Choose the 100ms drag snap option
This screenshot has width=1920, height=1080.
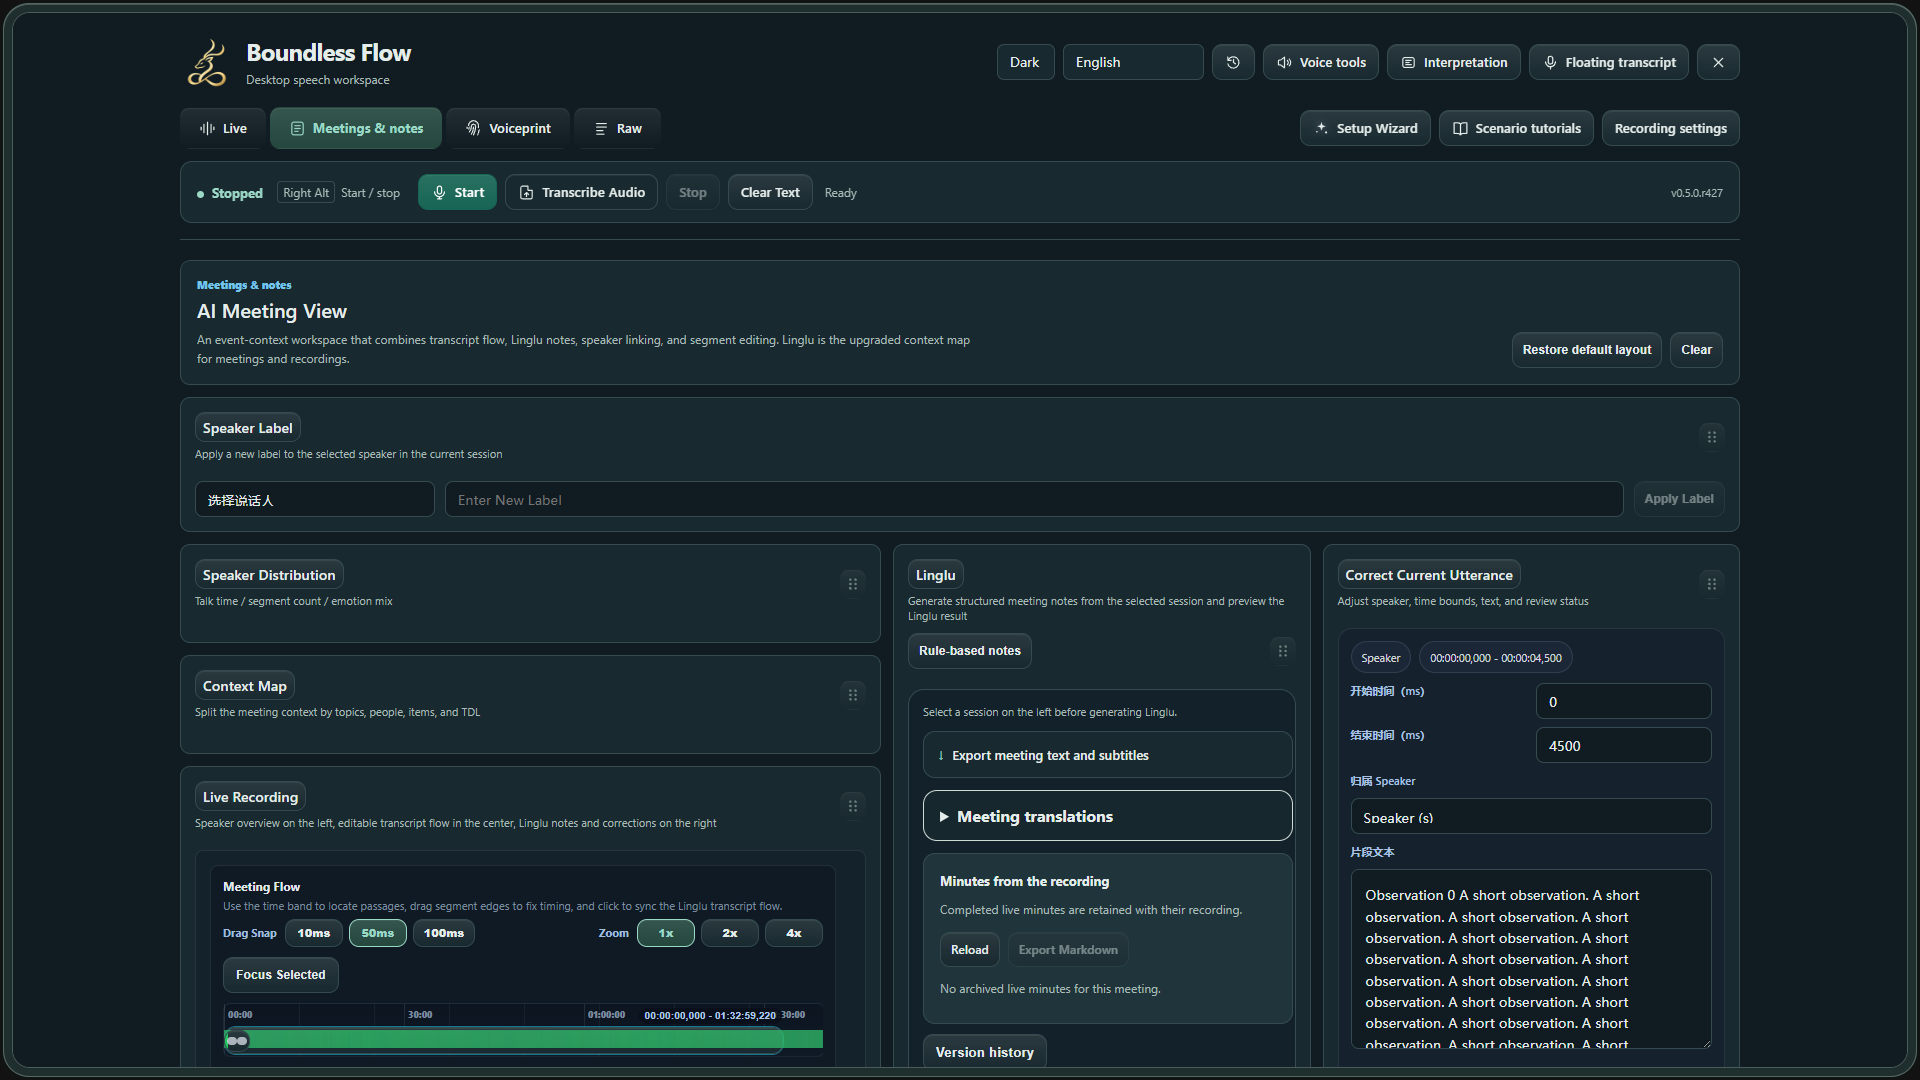click(444, 933)
